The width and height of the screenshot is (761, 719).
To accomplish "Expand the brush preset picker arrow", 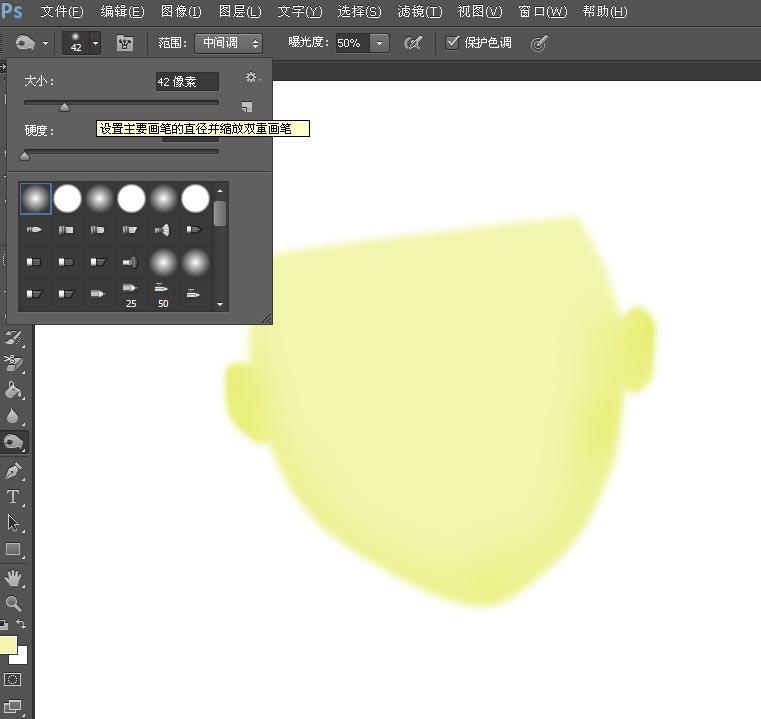I will coord(96,43).
